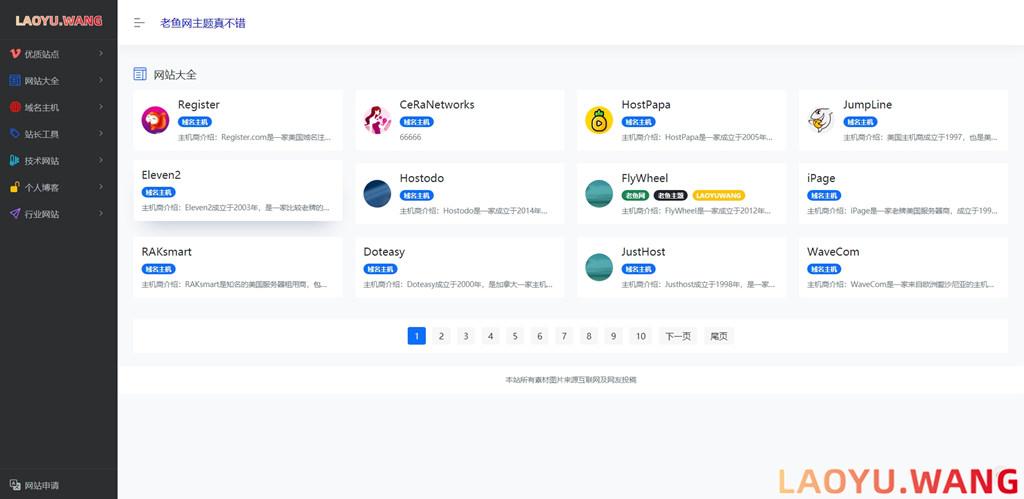
Task: Click the Register site logo
Action: tap(155, 120)
